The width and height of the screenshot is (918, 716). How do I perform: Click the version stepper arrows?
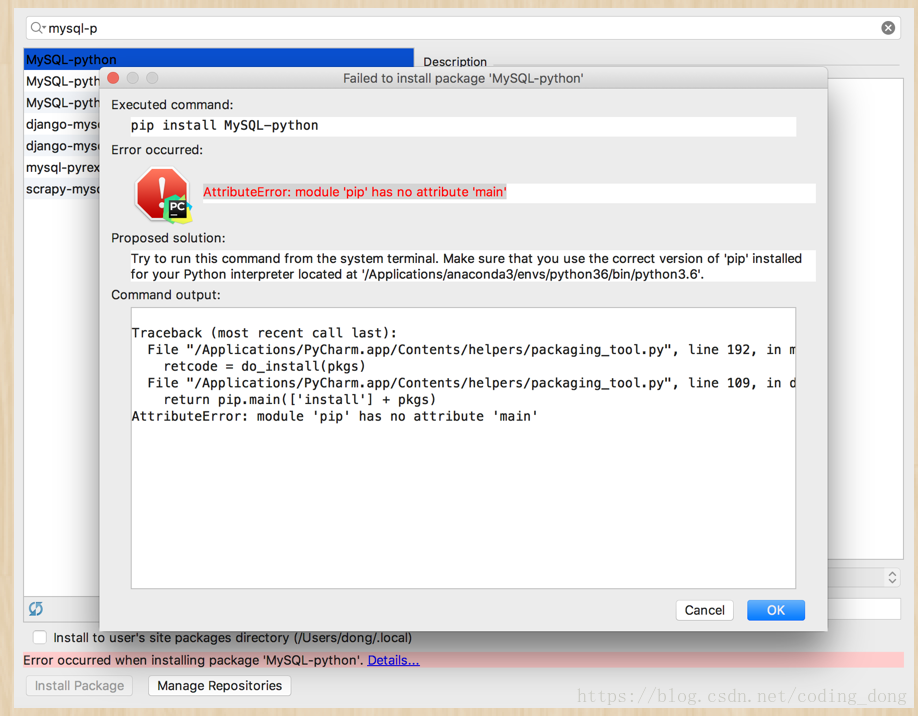892,577
